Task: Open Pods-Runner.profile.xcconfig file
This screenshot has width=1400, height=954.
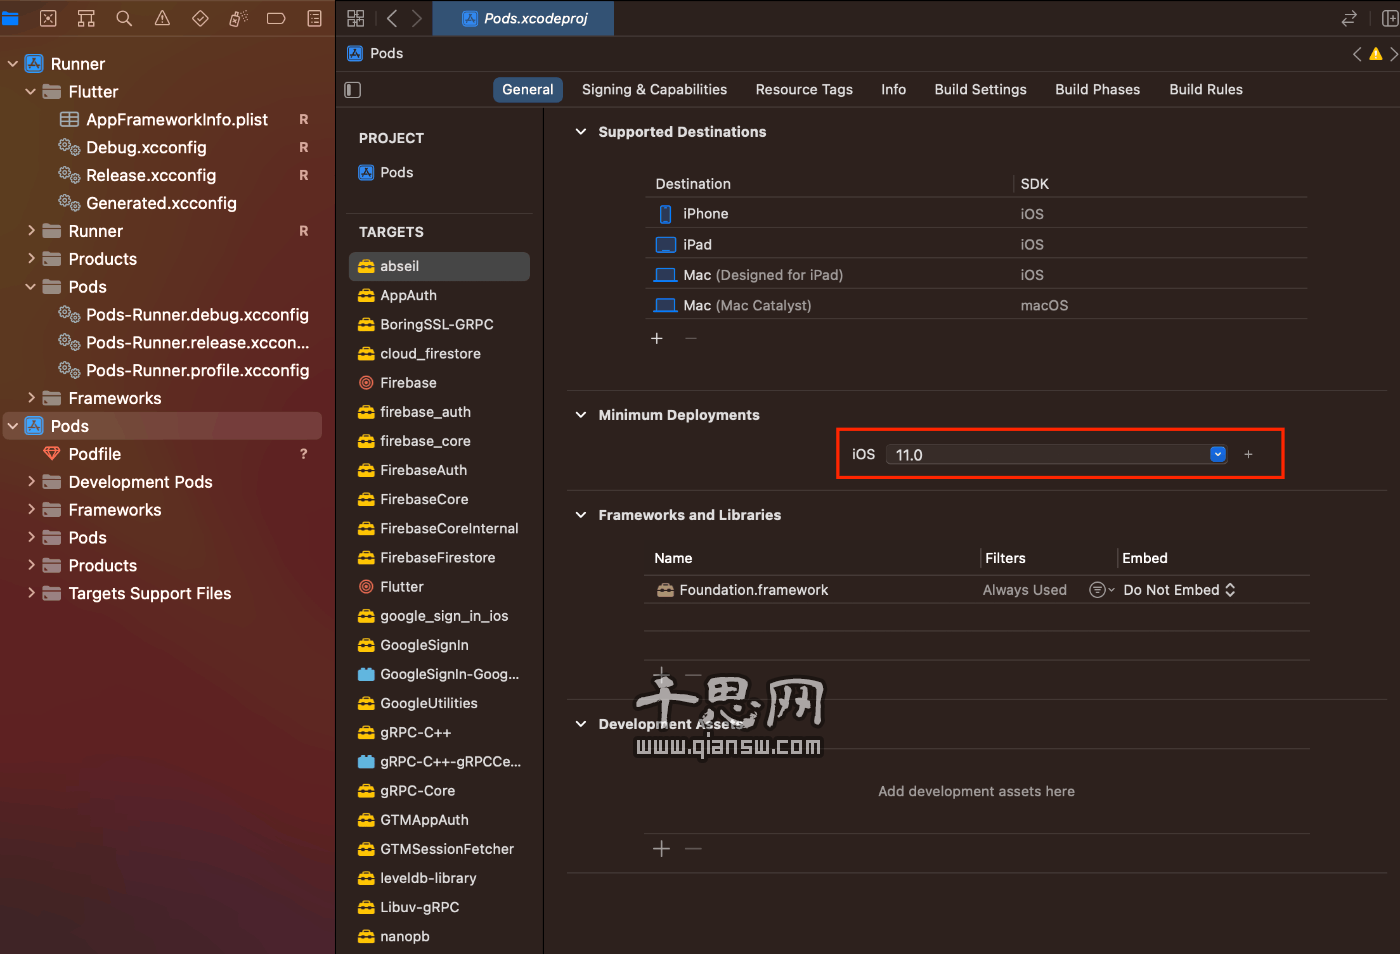Action: point(197,371)
